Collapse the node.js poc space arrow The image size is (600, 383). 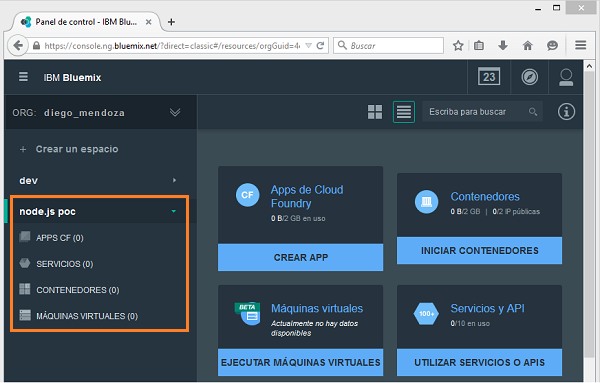coord(174,211)
